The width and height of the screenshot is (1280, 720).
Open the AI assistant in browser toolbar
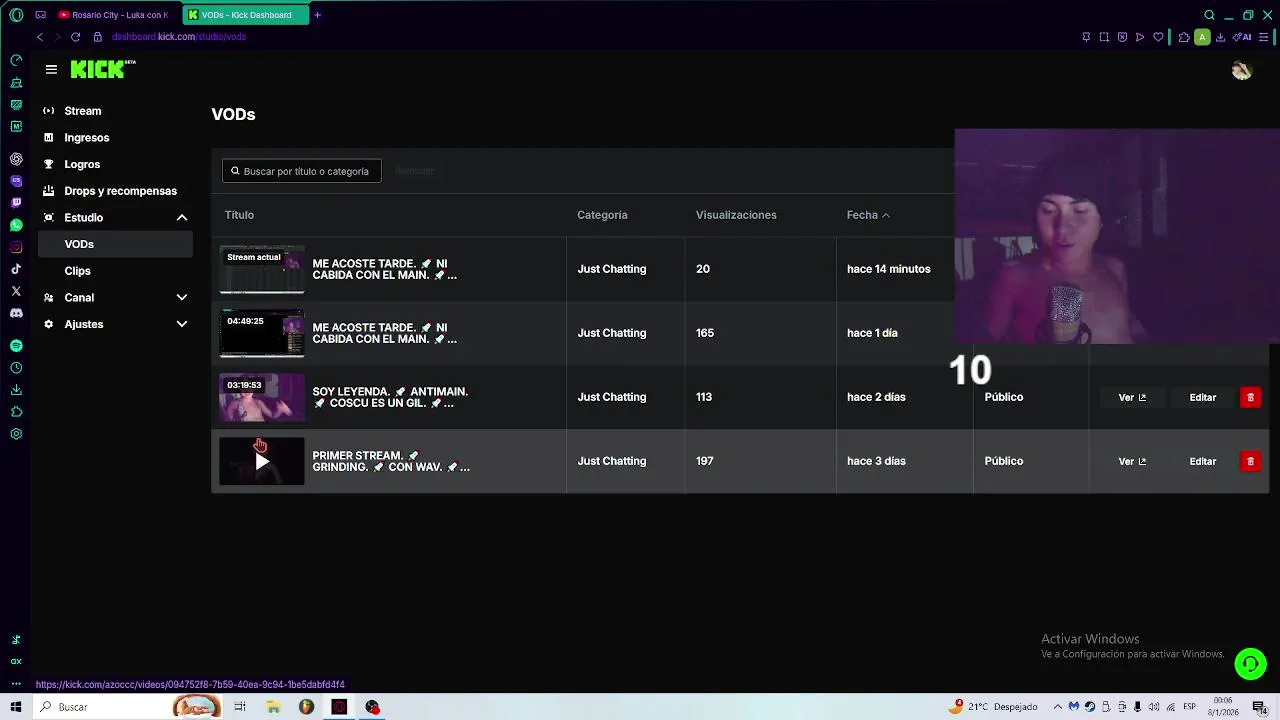1243,37
